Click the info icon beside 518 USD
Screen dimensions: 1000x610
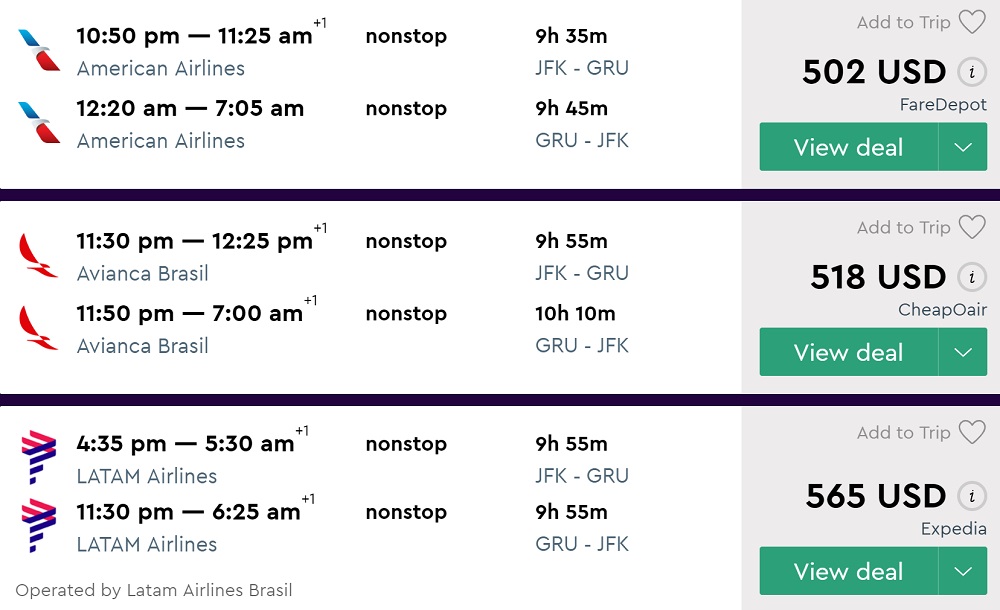point(970,277)
